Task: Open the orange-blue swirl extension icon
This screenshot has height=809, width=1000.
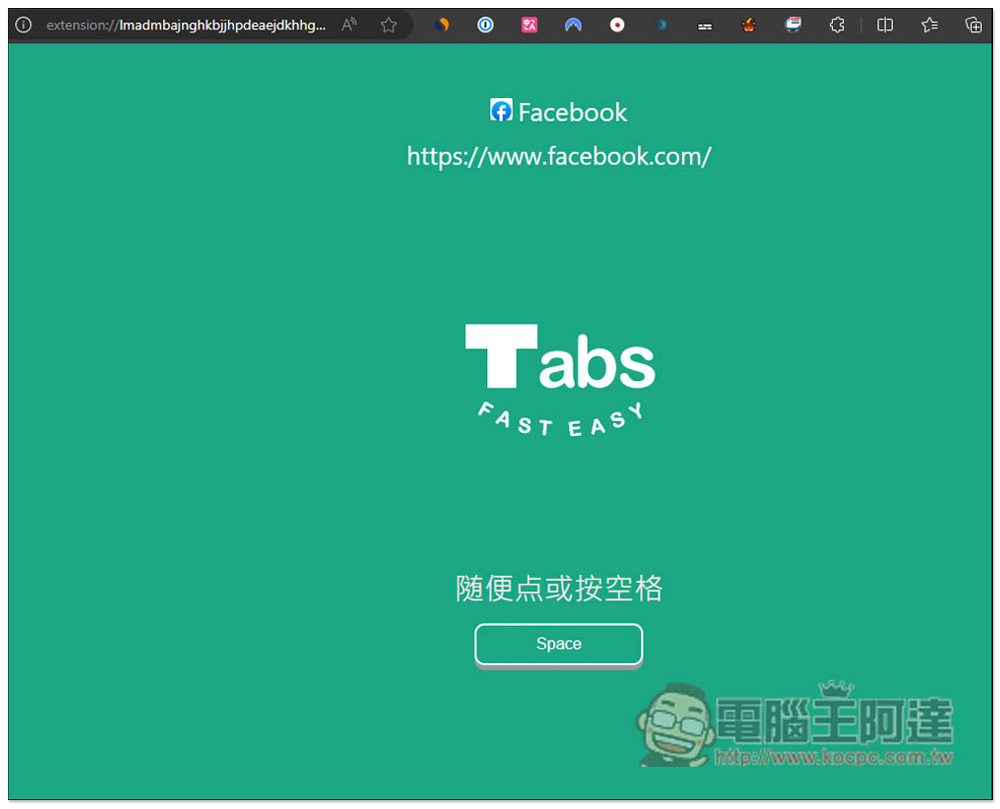Action: [x=441, y=25]
